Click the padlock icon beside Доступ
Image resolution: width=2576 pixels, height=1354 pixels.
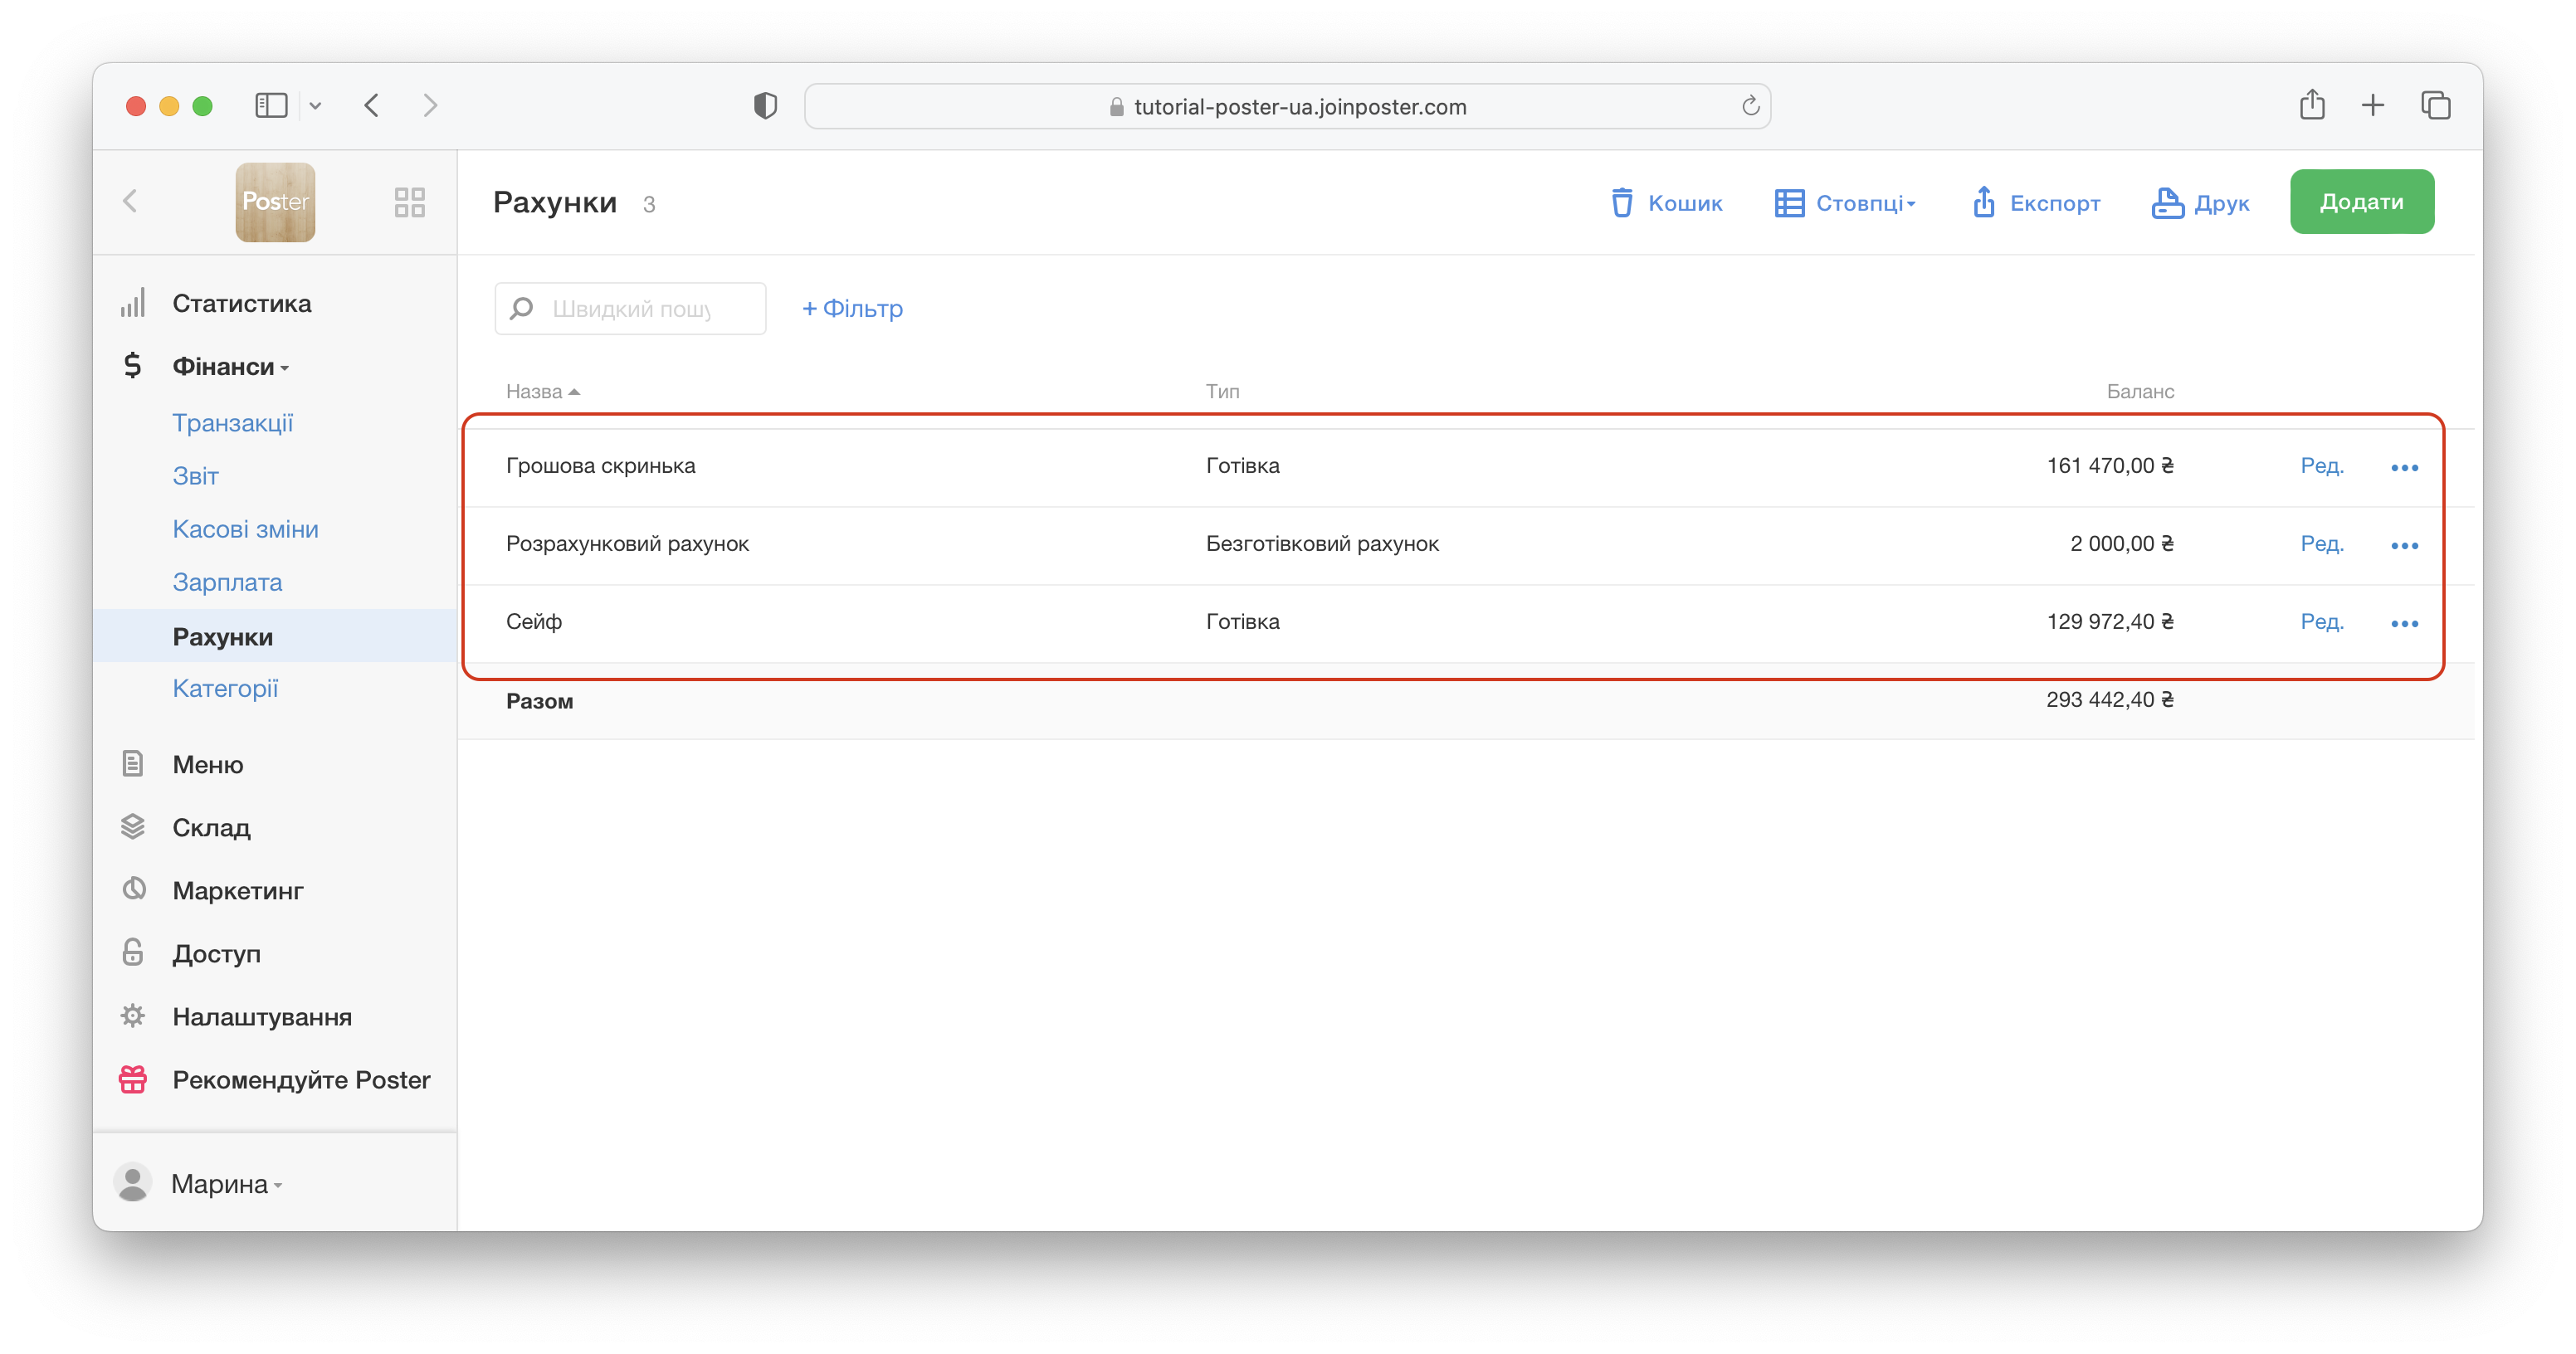(x=133, y=952)
